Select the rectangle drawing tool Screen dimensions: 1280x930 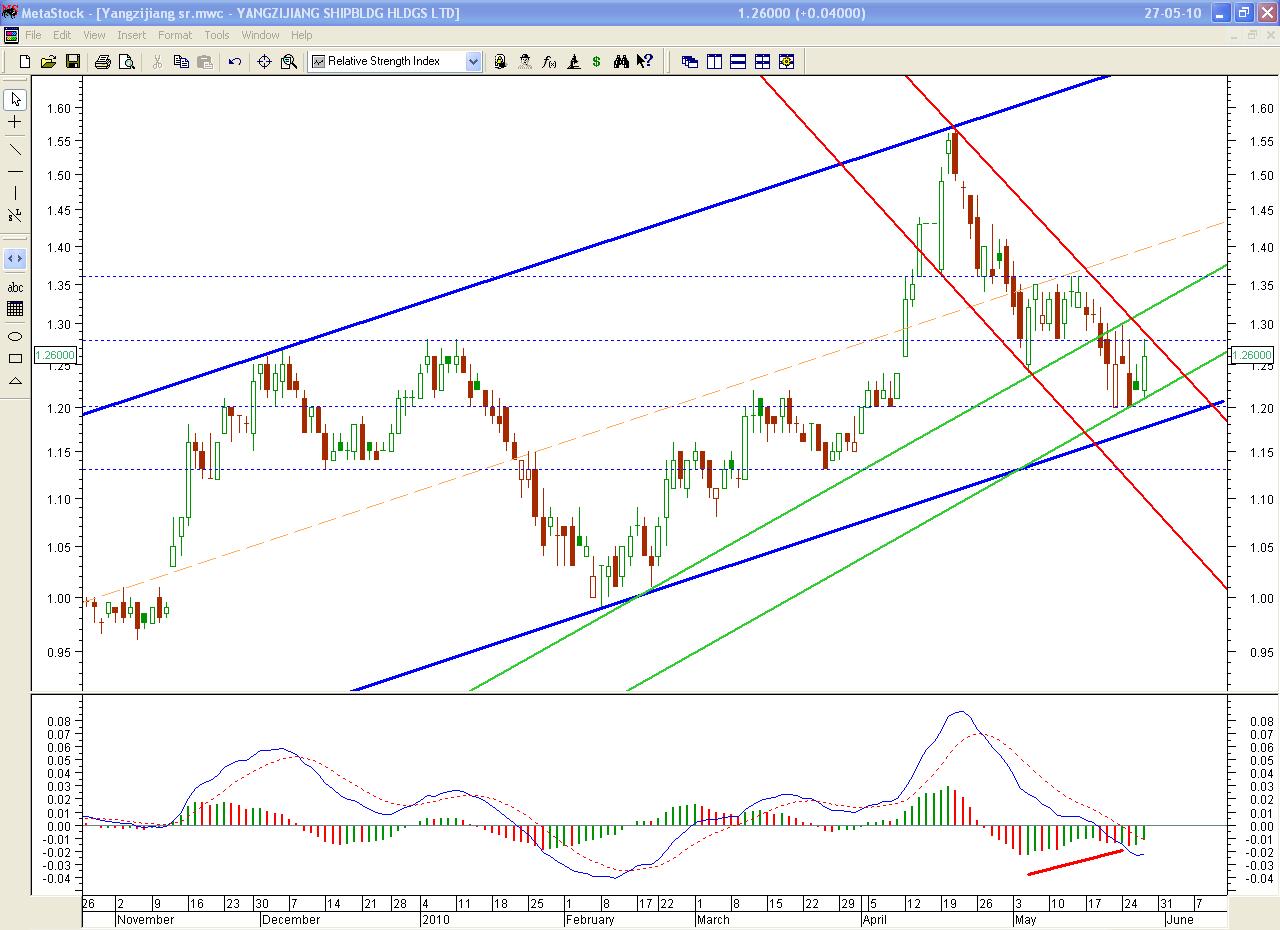tap(15, 358)
